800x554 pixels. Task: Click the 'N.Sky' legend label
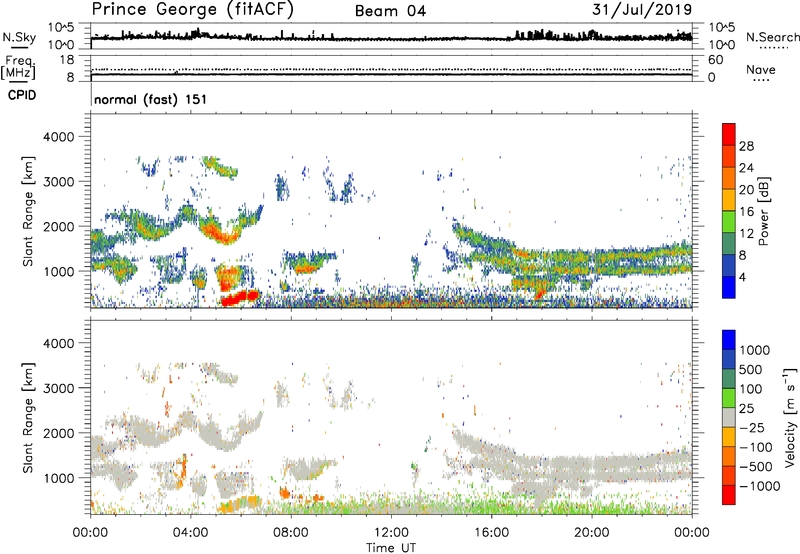[19, 37]
